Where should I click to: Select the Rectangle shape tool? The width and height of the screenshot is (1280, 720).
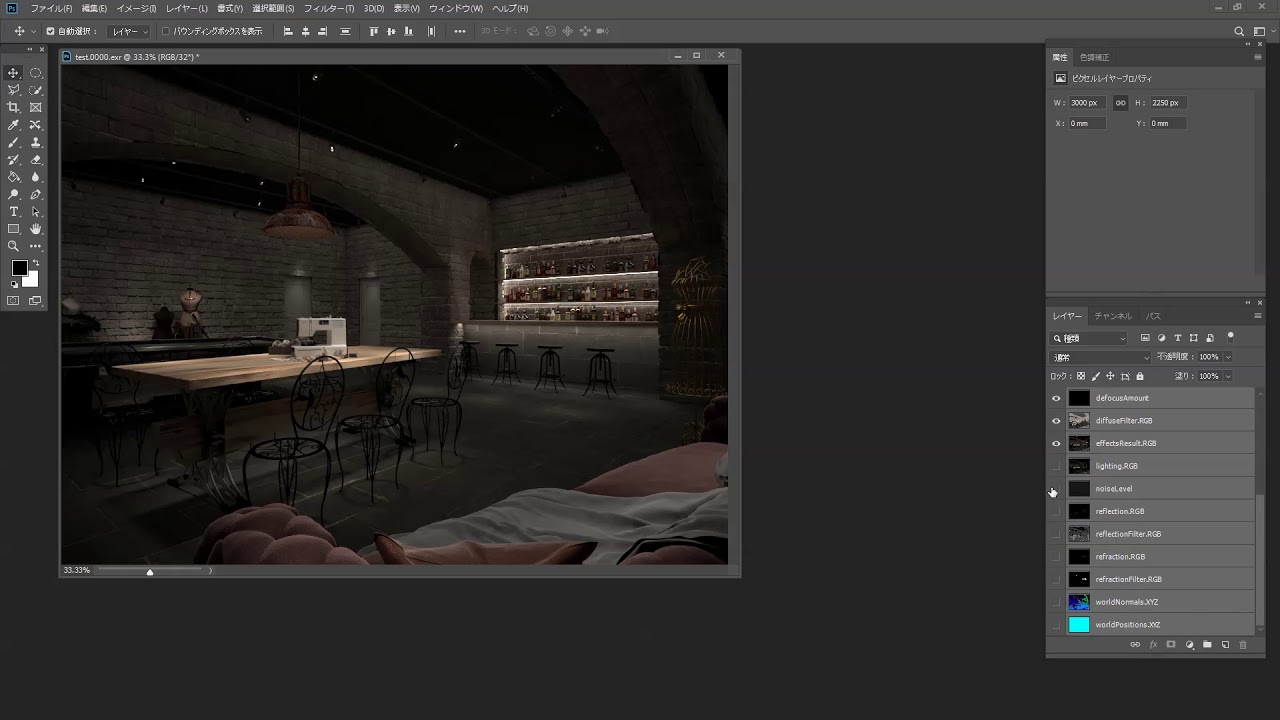click(x=14, y=229)
